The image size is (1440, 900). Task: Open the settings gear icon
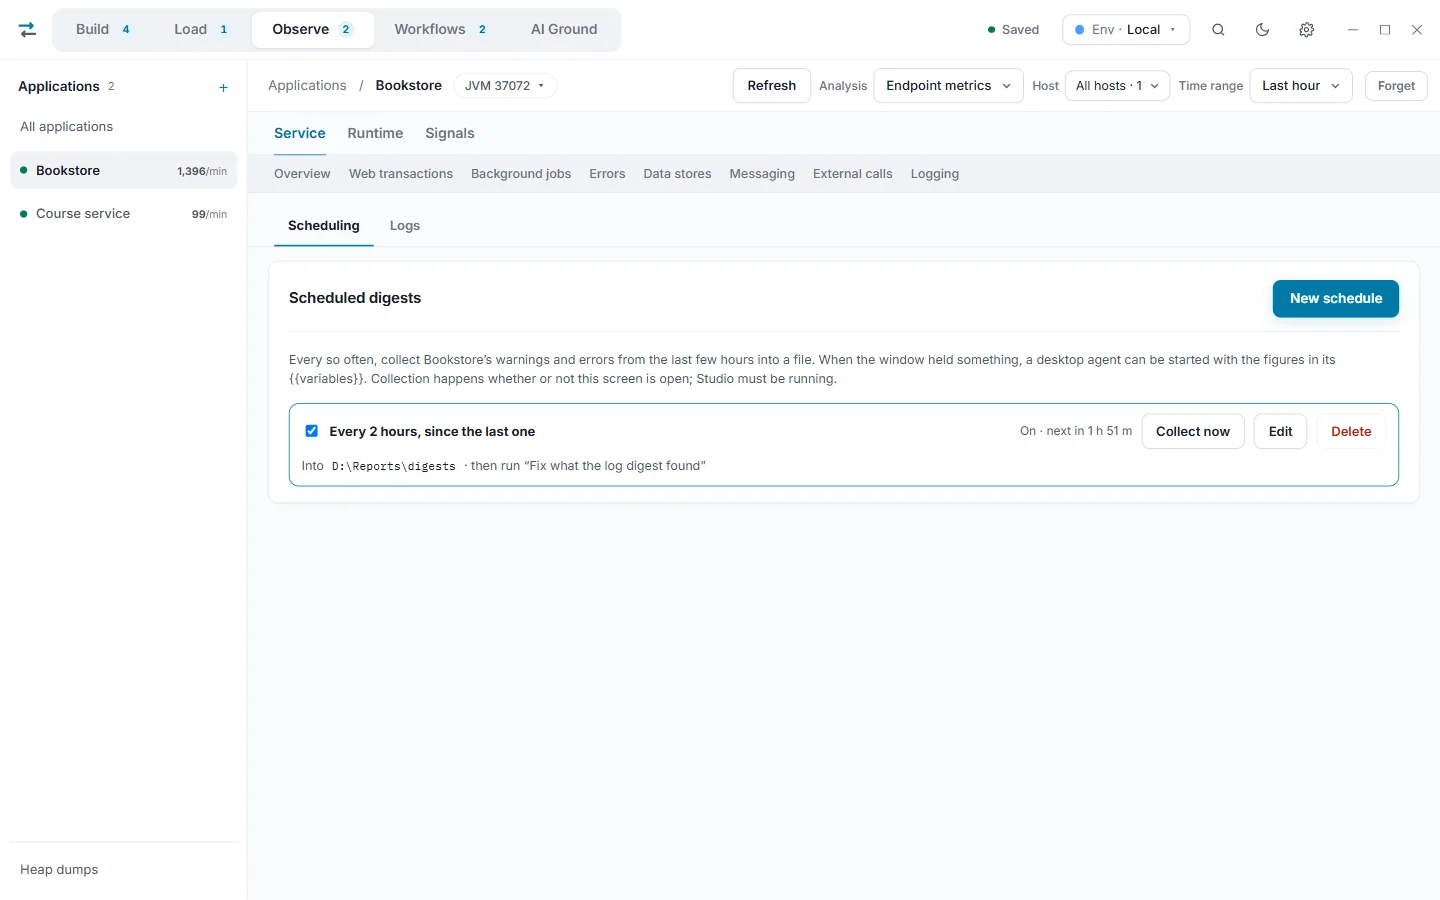[1306, 30]
